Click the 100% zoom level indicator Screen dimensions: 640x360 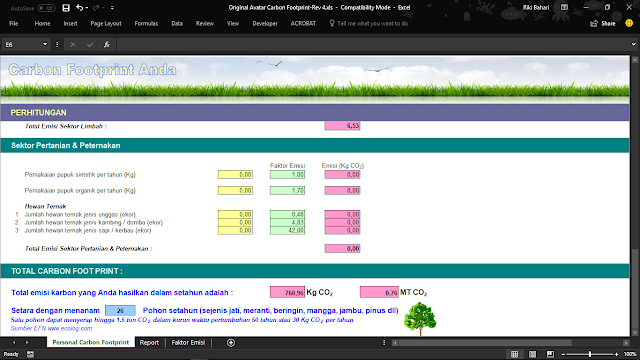630,354
